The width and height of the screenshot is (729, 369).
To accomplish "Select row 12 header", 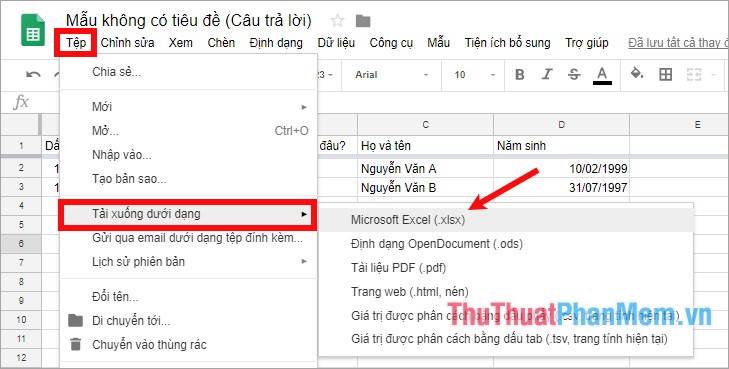I will 21,358.
